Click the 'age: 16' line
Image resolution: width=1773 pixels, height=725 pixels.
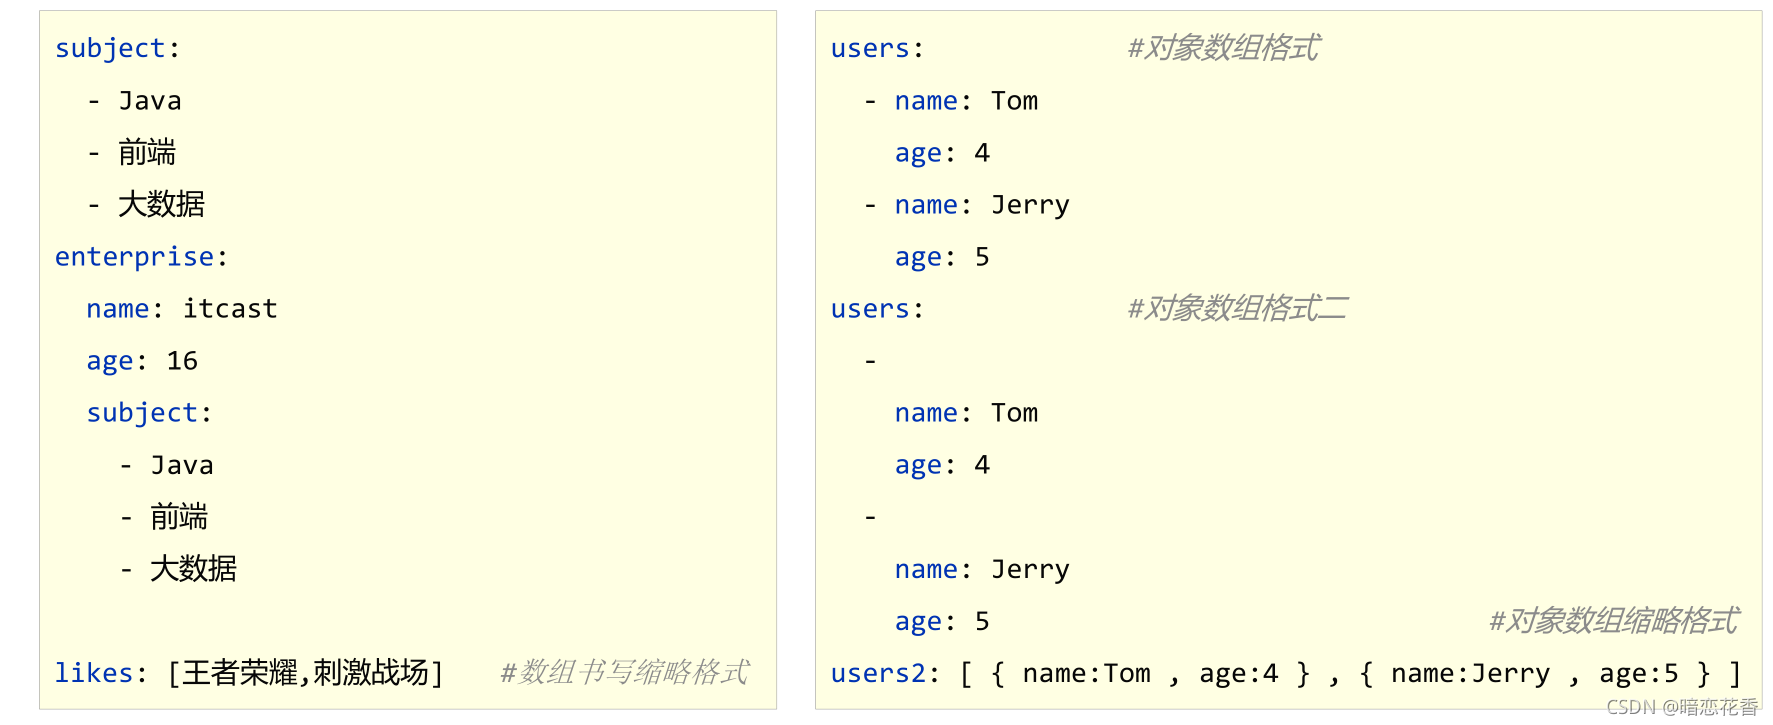tap(142, 361)
